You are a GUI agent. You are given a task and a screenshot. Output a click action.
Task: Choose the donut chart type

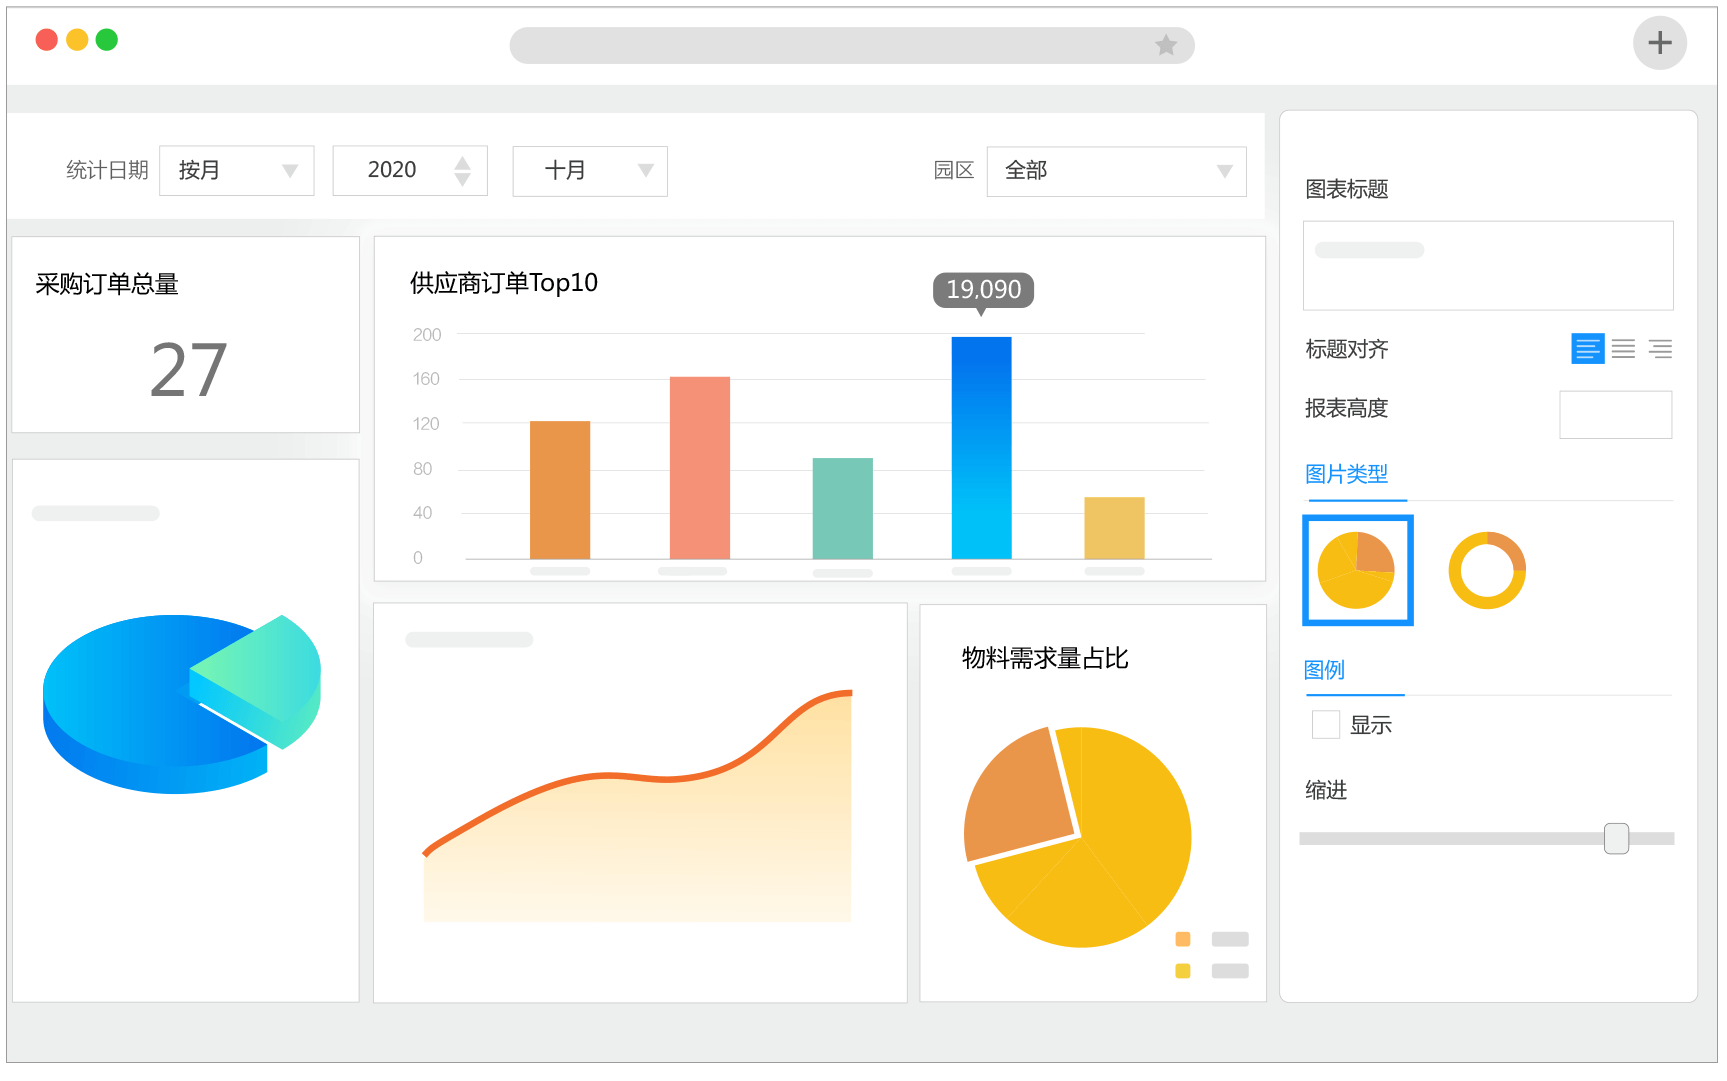coord(1487,570)
